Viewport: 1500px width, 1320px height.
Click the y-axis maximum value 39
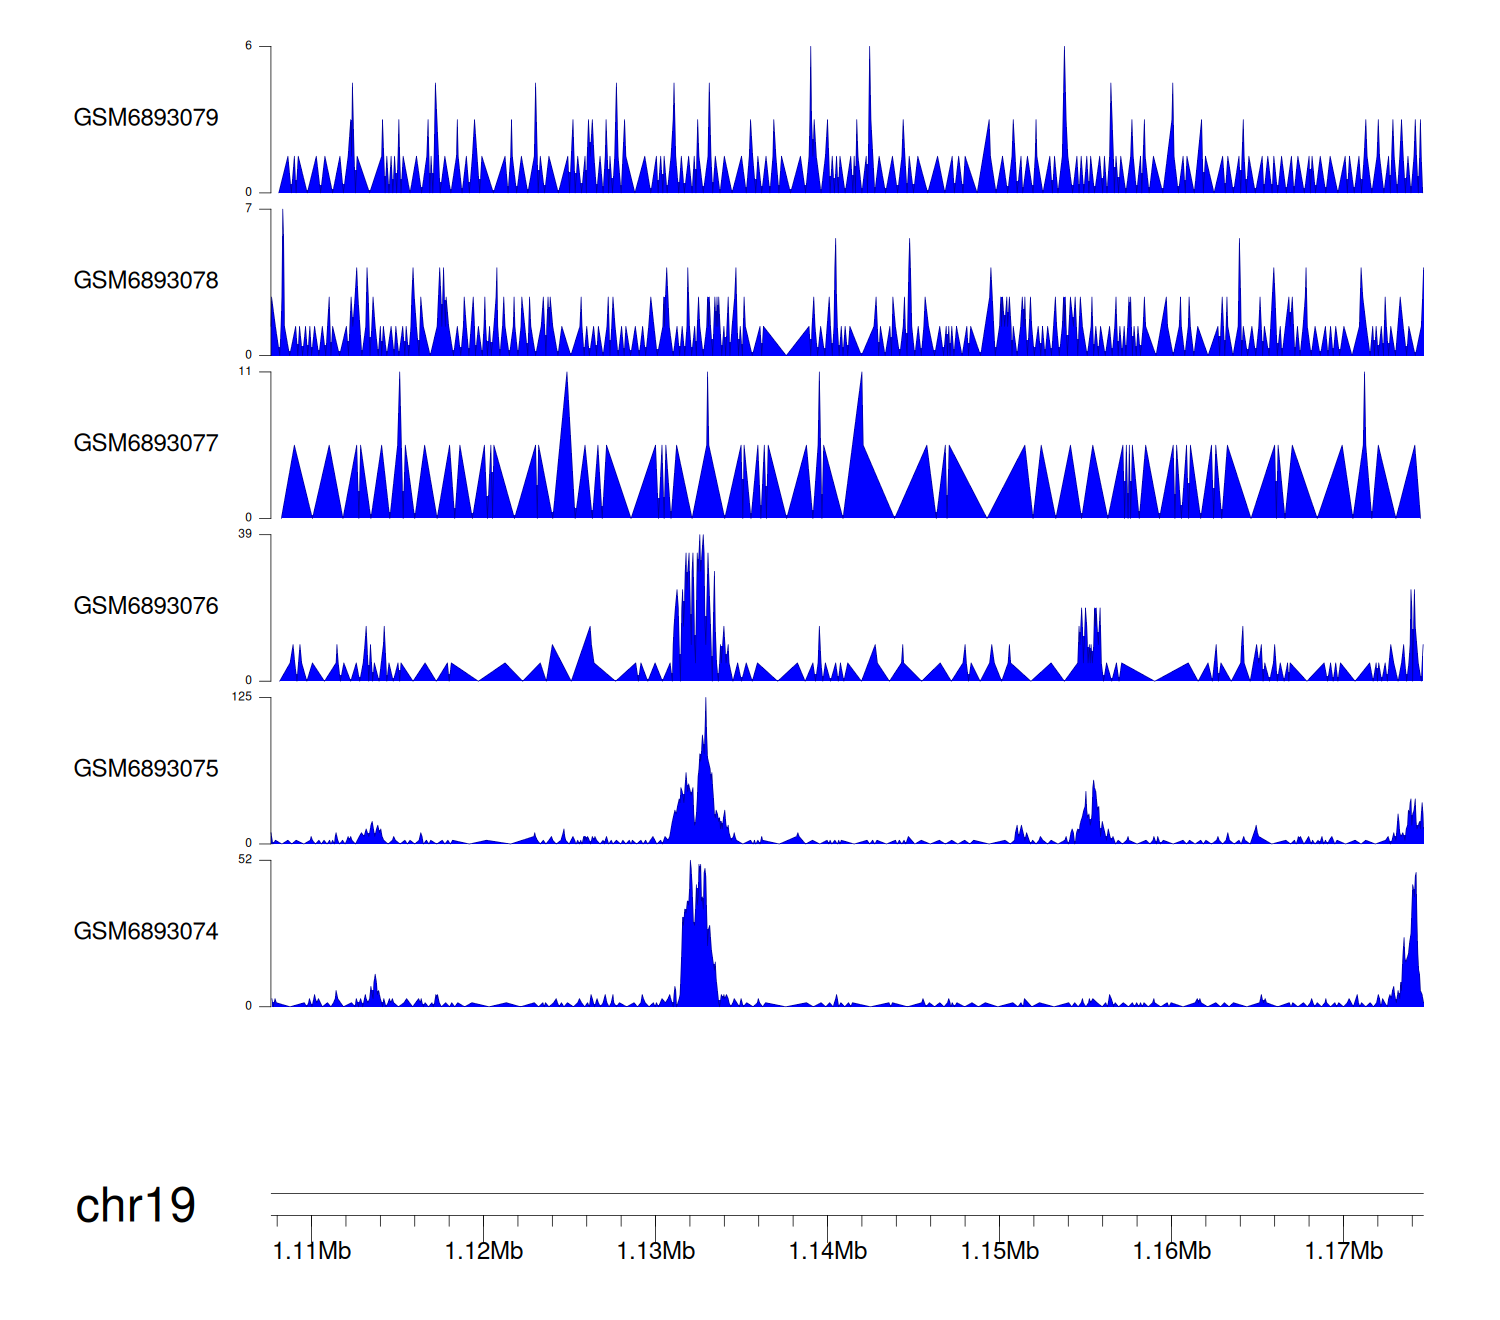(245, 534)
